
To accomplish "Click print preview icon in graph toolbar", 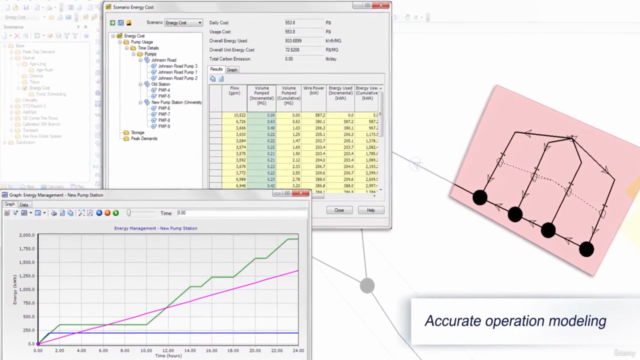I will coord(62,213).
